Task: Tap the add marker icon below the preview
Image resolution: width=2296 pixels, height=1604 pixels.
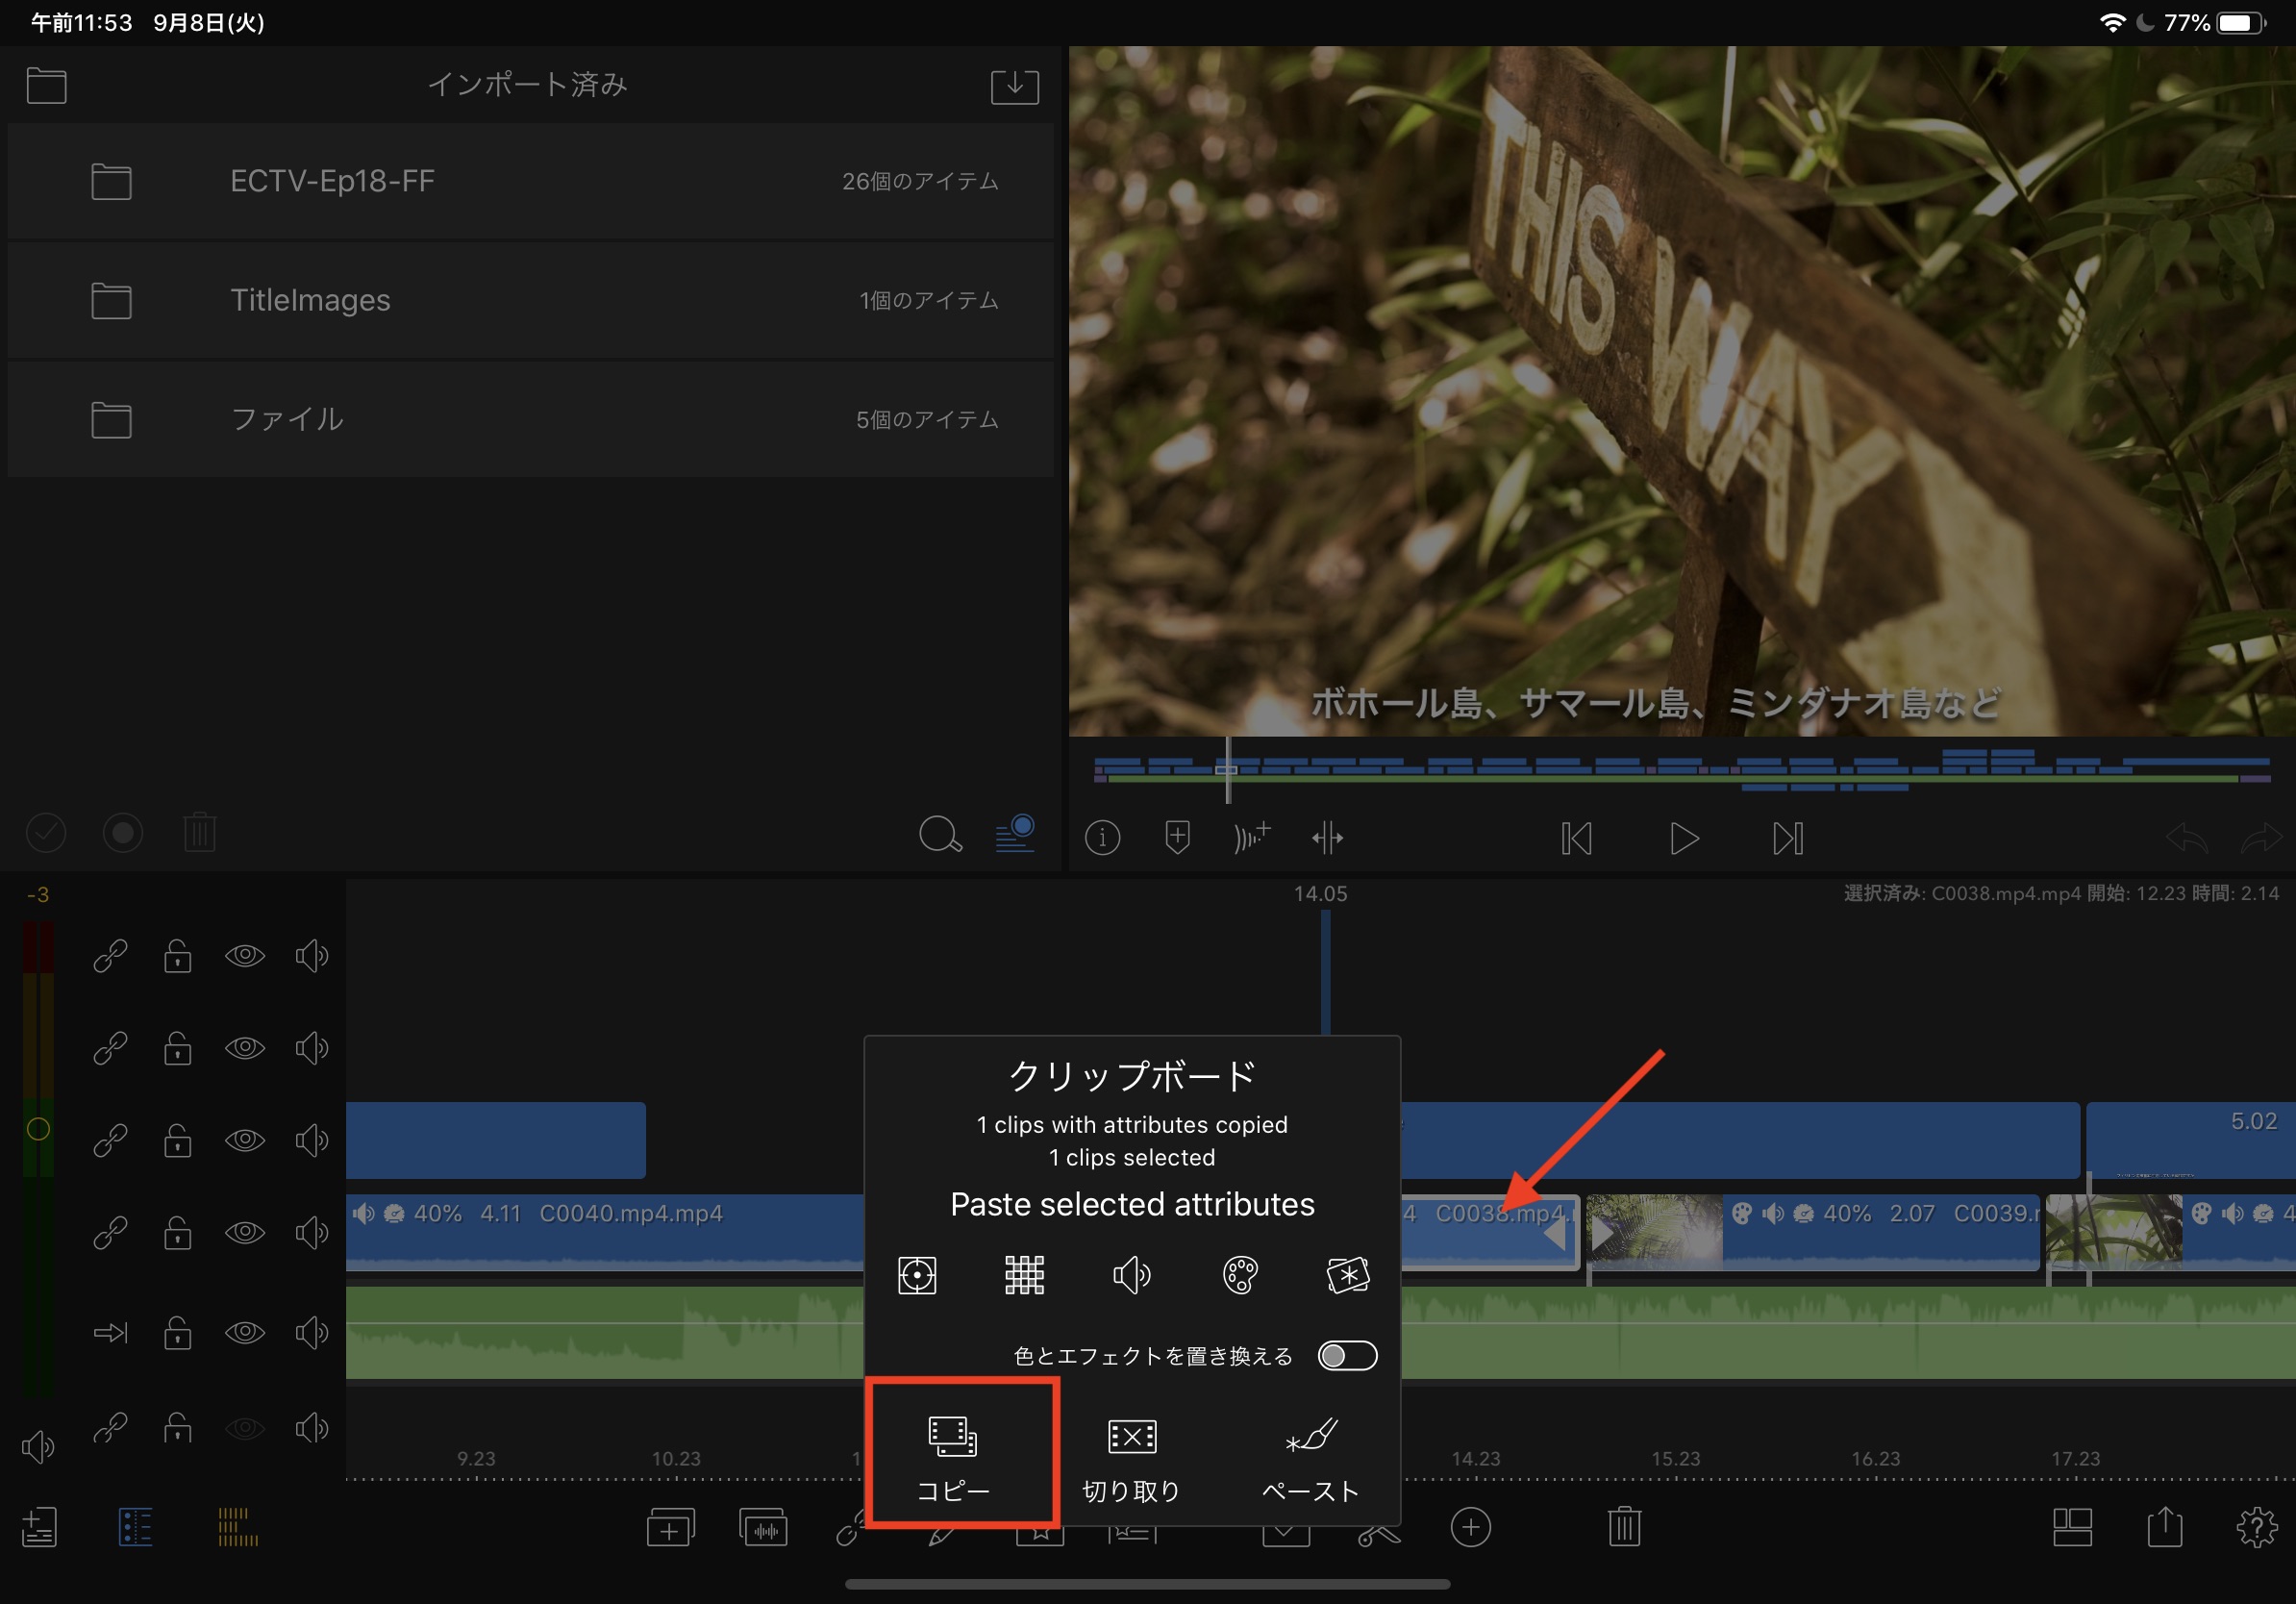Action: 1177,837
